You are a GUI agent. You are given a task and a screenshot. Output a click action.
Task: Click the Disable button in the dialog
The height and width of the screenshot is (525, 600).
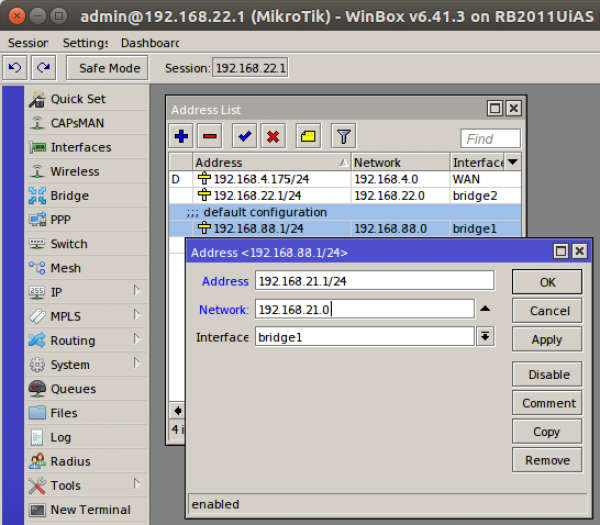547,374
